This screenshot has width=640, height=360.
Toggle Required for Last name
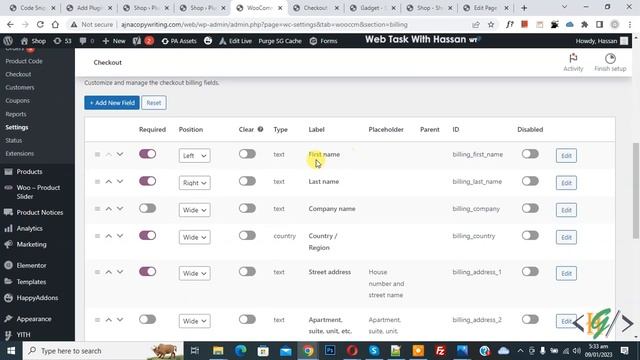point(147,181)
